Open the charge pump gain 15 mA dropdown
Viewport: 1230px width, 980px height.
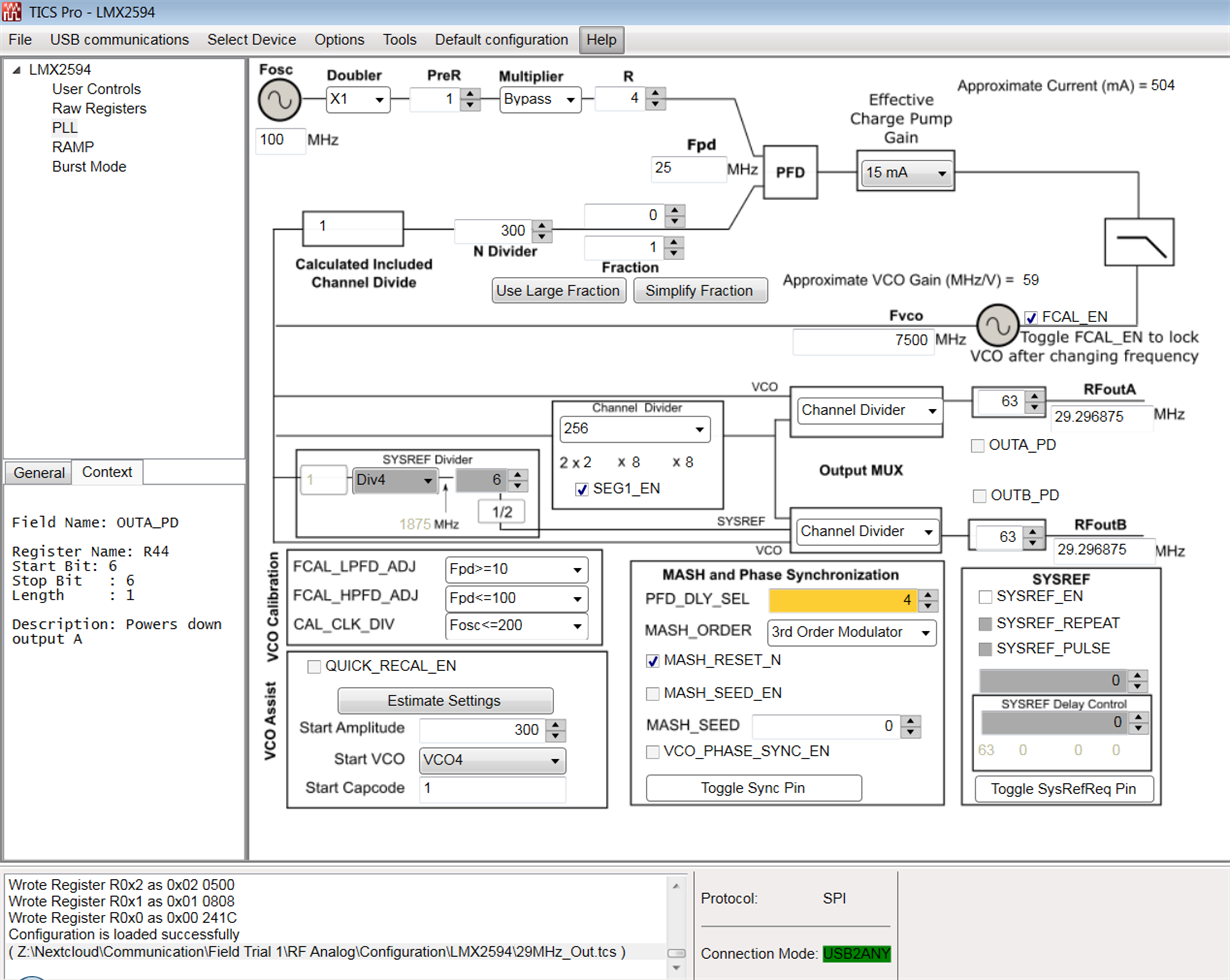point(907,173)
